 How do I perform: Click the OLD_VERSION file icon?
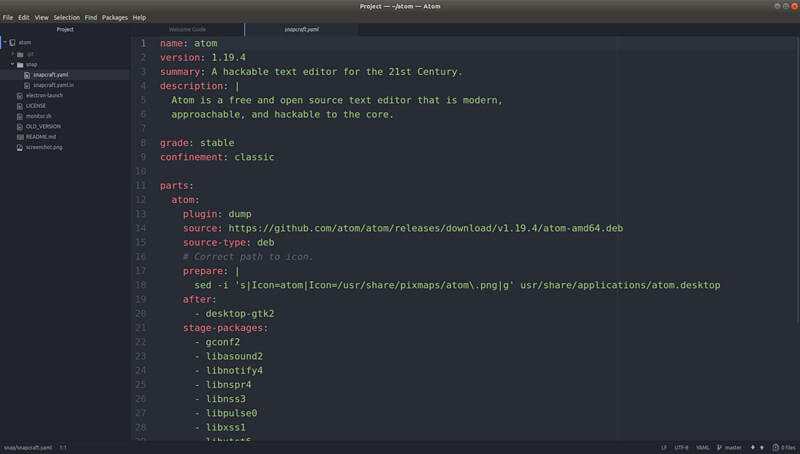[19, 127]
